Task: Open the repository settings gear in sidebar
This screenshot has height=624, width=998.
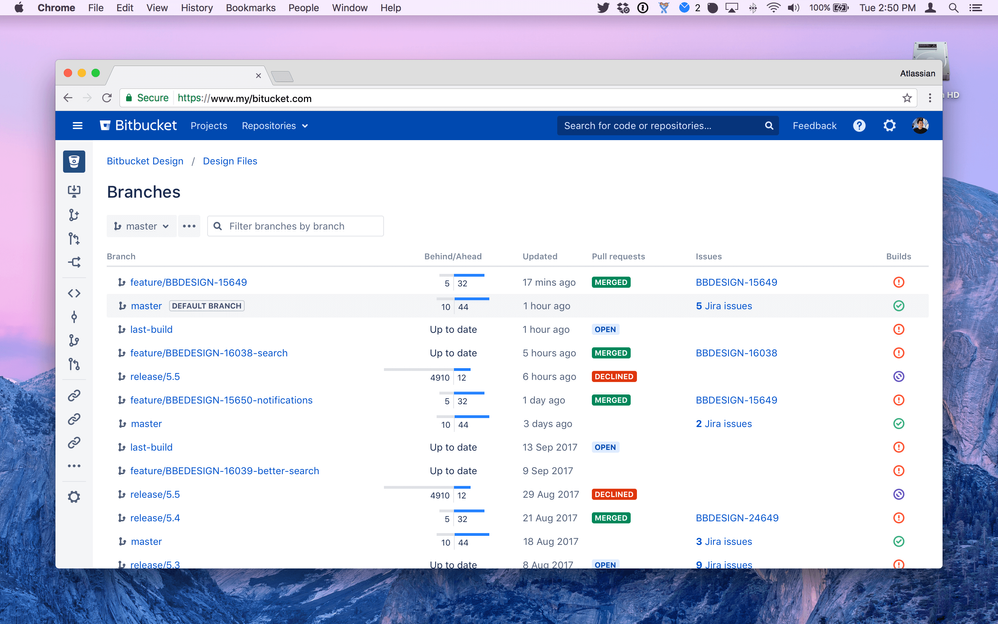Action: (74, 497)
